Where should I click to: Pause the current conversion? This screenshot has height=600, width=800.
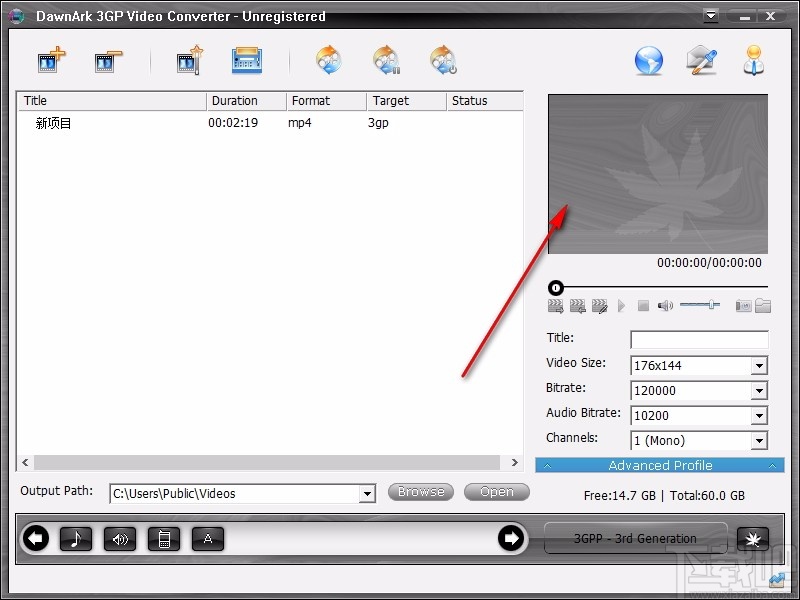tap(386, 61)
